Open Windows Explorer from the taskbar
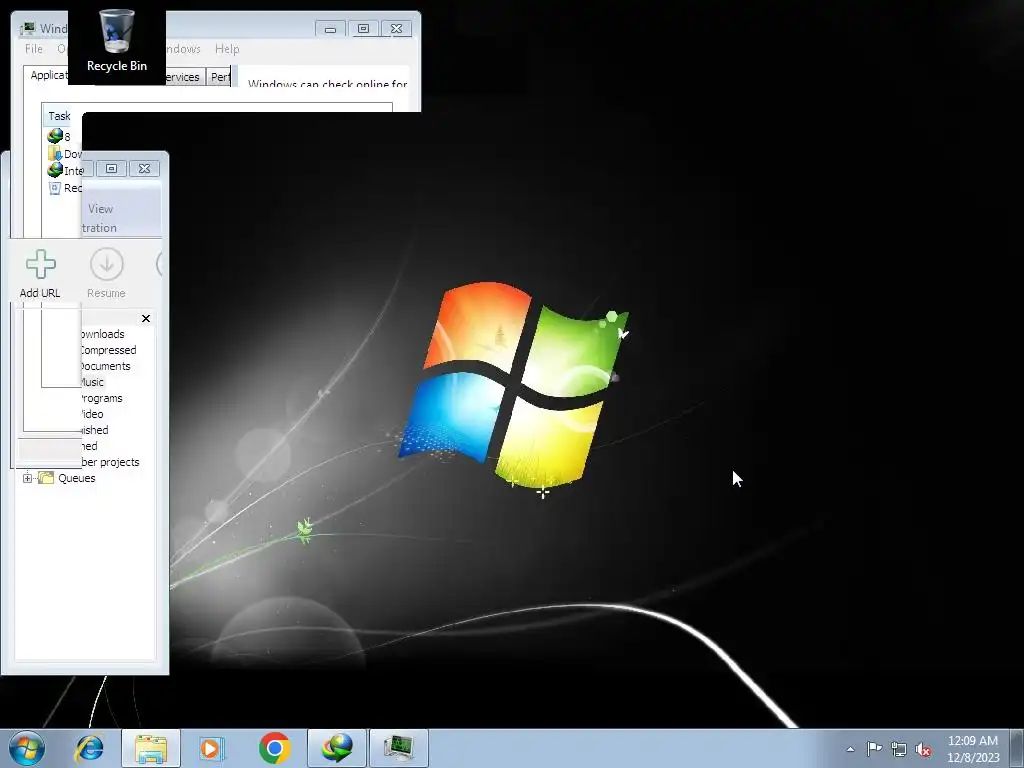1024x768 pixels. 151,748
